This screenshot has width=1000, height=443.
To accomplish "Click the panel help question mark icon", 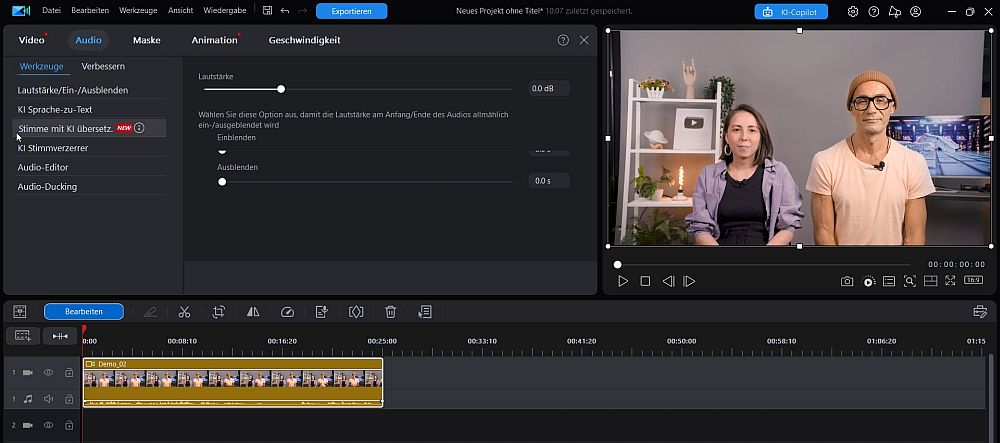I will (x=563, y=40).
